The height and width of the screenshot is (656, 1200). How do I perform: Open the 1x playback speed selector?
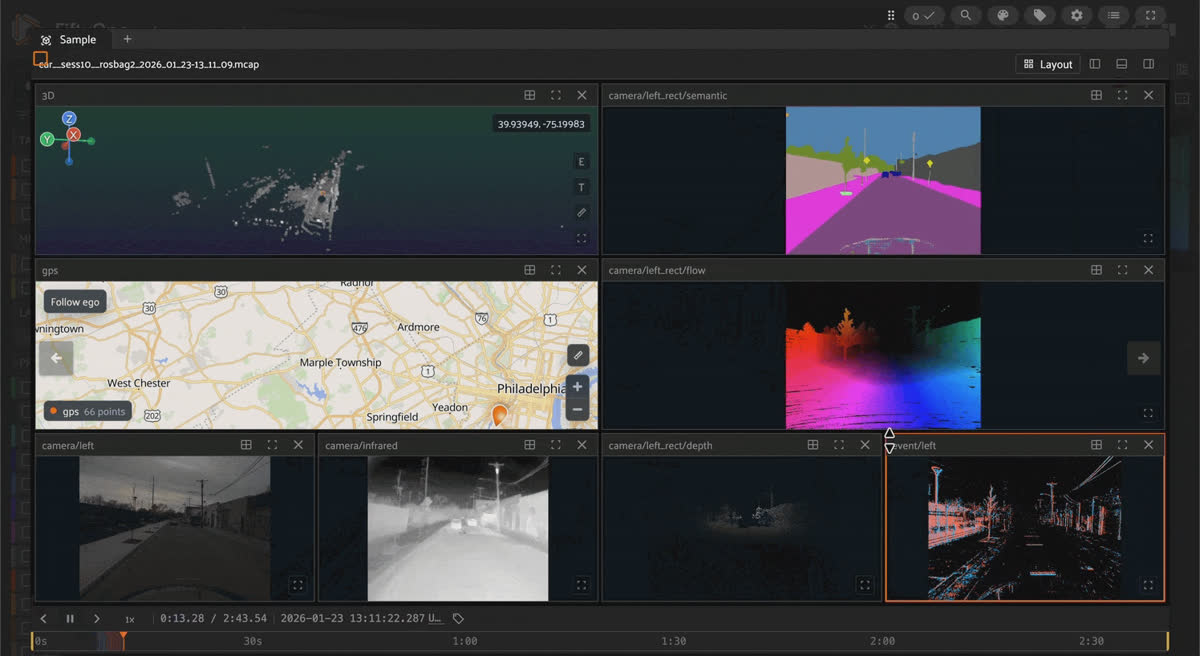point(130,619)
